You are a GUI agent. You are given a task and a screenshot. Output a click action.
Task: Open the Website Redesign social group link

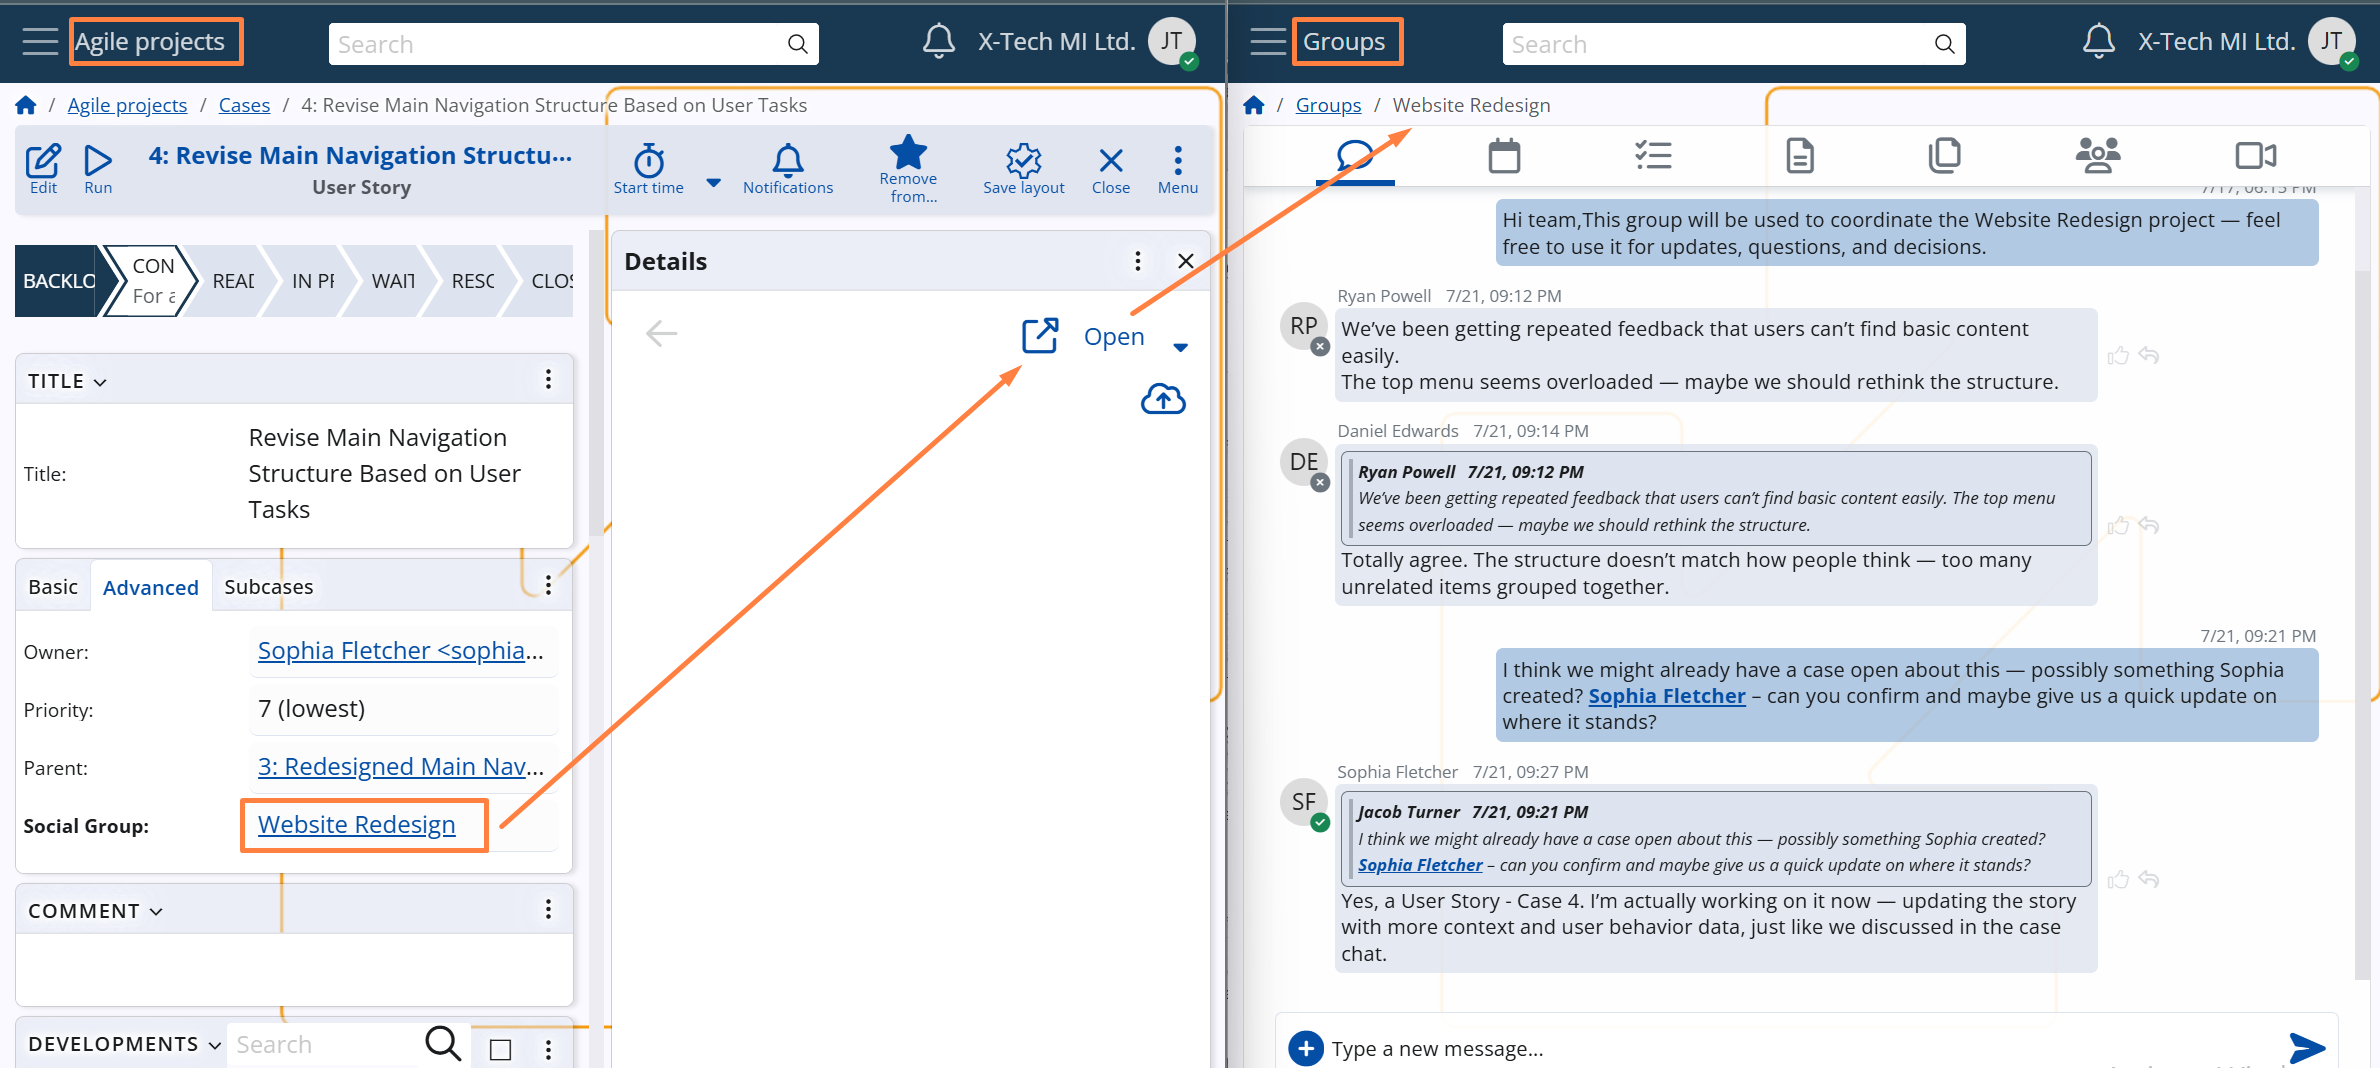click(356, 824)
